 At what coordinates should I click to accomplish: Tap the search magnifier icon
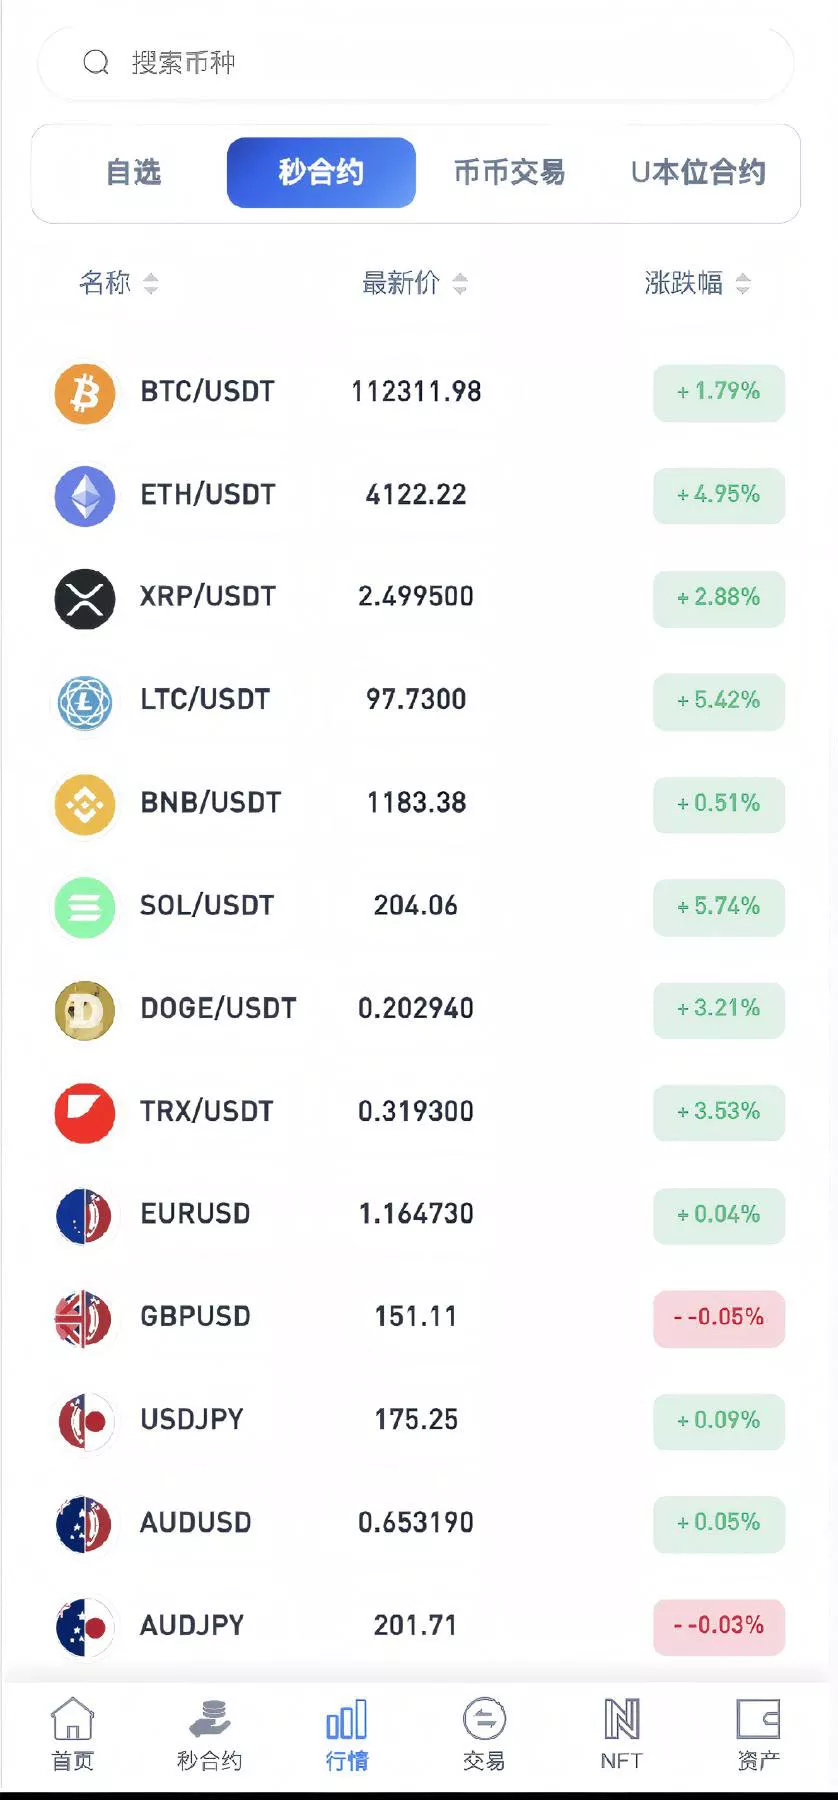click(96, 63)
